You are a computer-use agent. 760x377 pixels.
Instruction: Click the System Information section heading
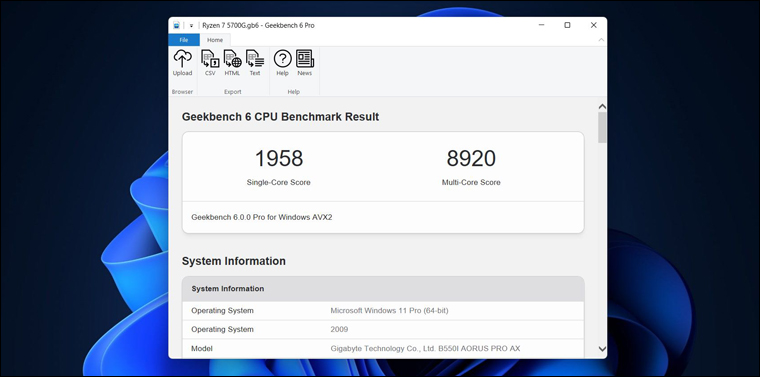point(234,261)
